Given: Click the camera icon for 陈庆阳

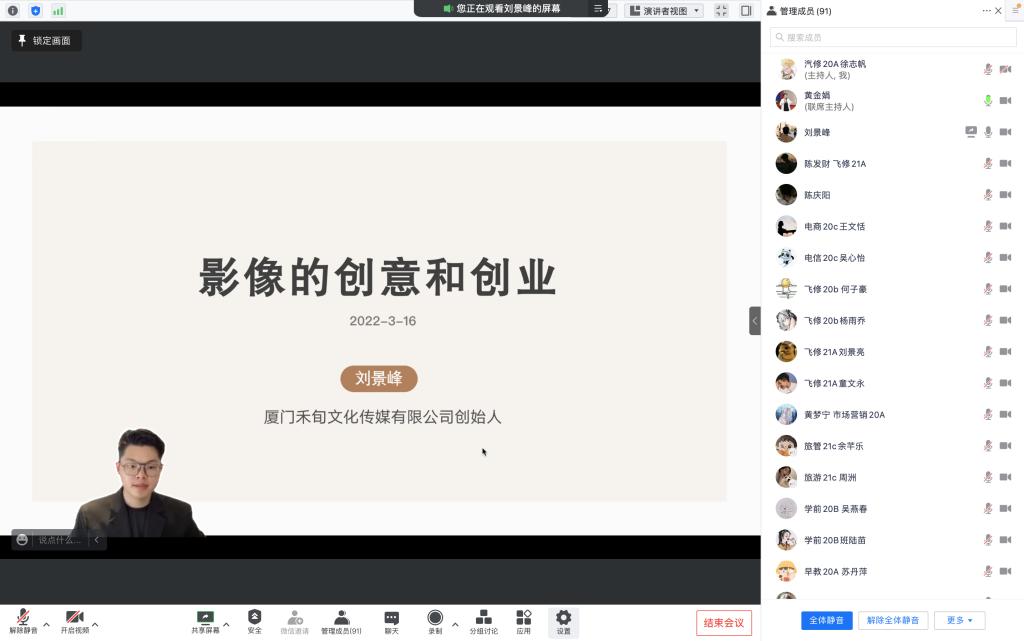Looking at the screenshot, I should coord(1005,195).
